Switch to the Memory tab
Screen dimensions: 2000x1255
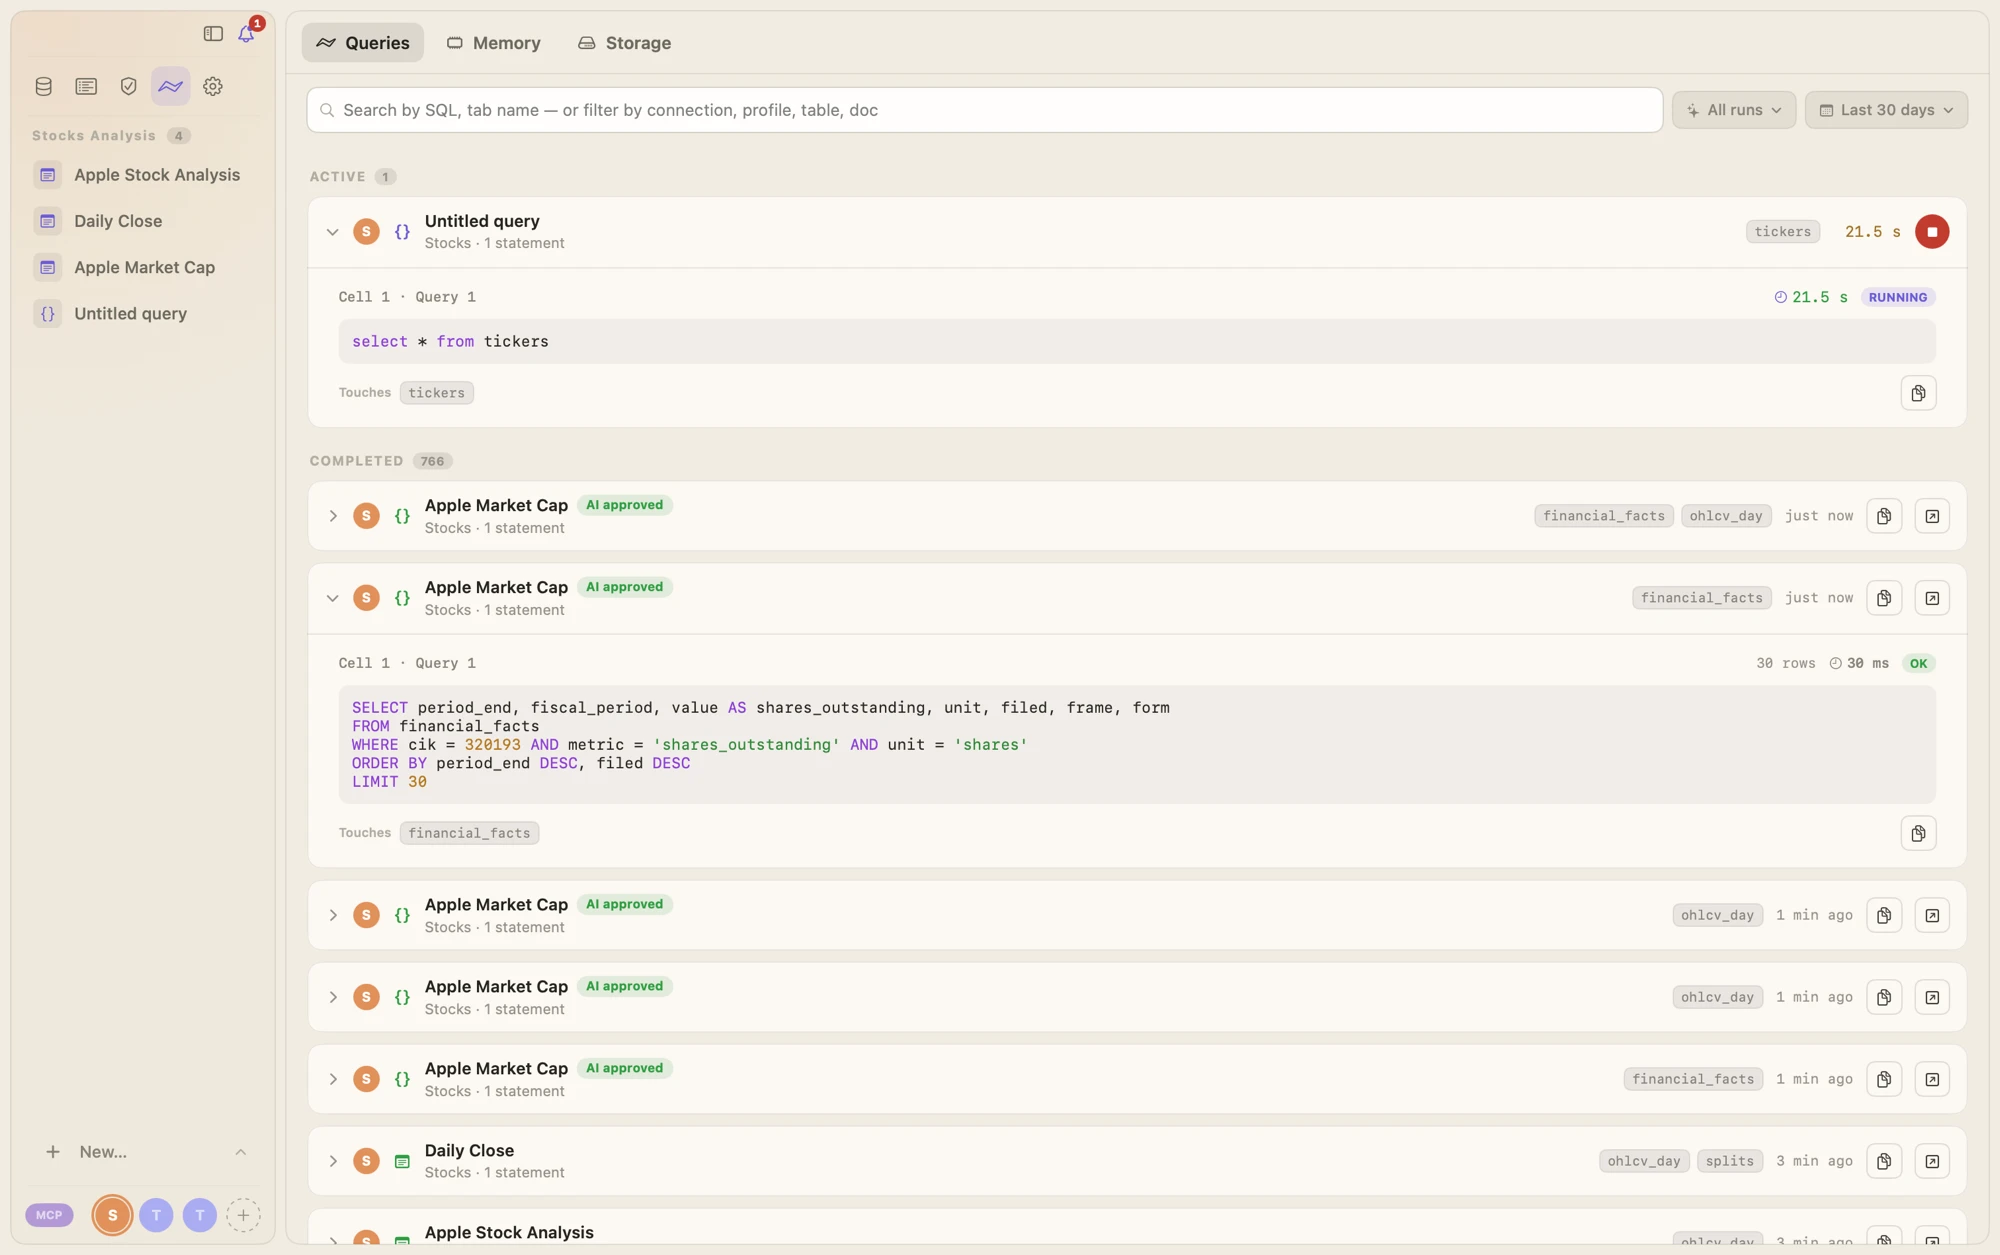[494, 43]
